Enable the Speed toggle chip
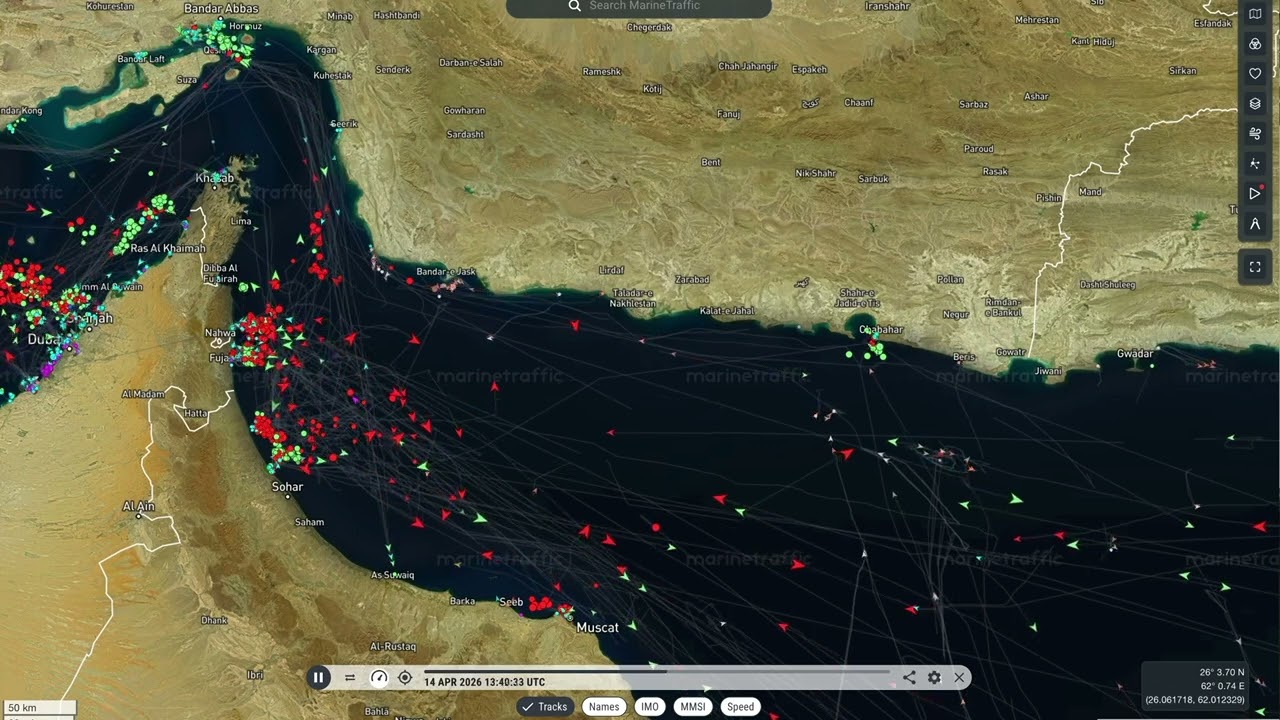Image resolution: width=1280 pixels, height=720 pixels. (x=740, y=706)
